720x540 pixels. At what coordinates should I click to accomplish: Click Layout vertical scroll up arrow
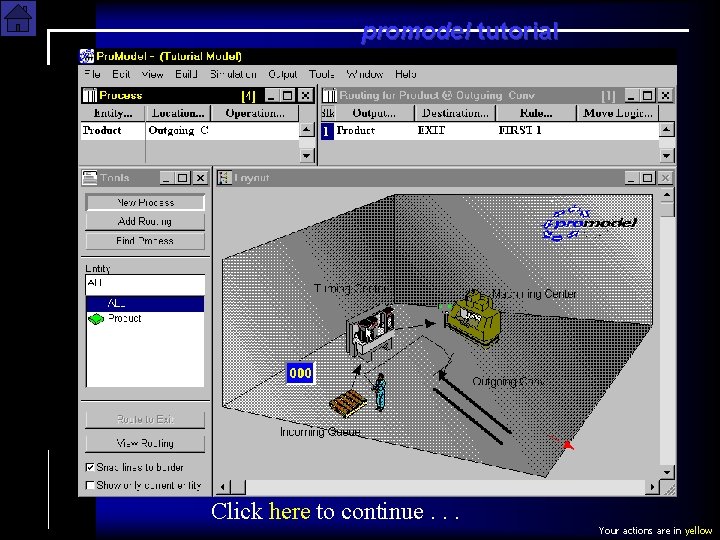667,195
